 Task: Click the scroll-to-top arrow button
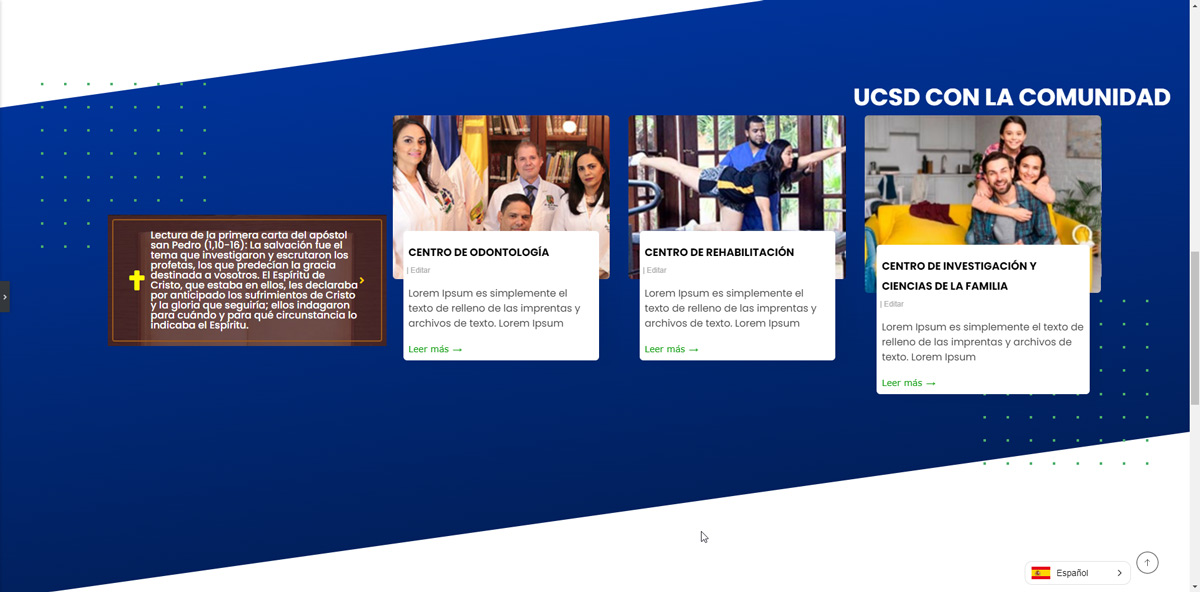1147,563
